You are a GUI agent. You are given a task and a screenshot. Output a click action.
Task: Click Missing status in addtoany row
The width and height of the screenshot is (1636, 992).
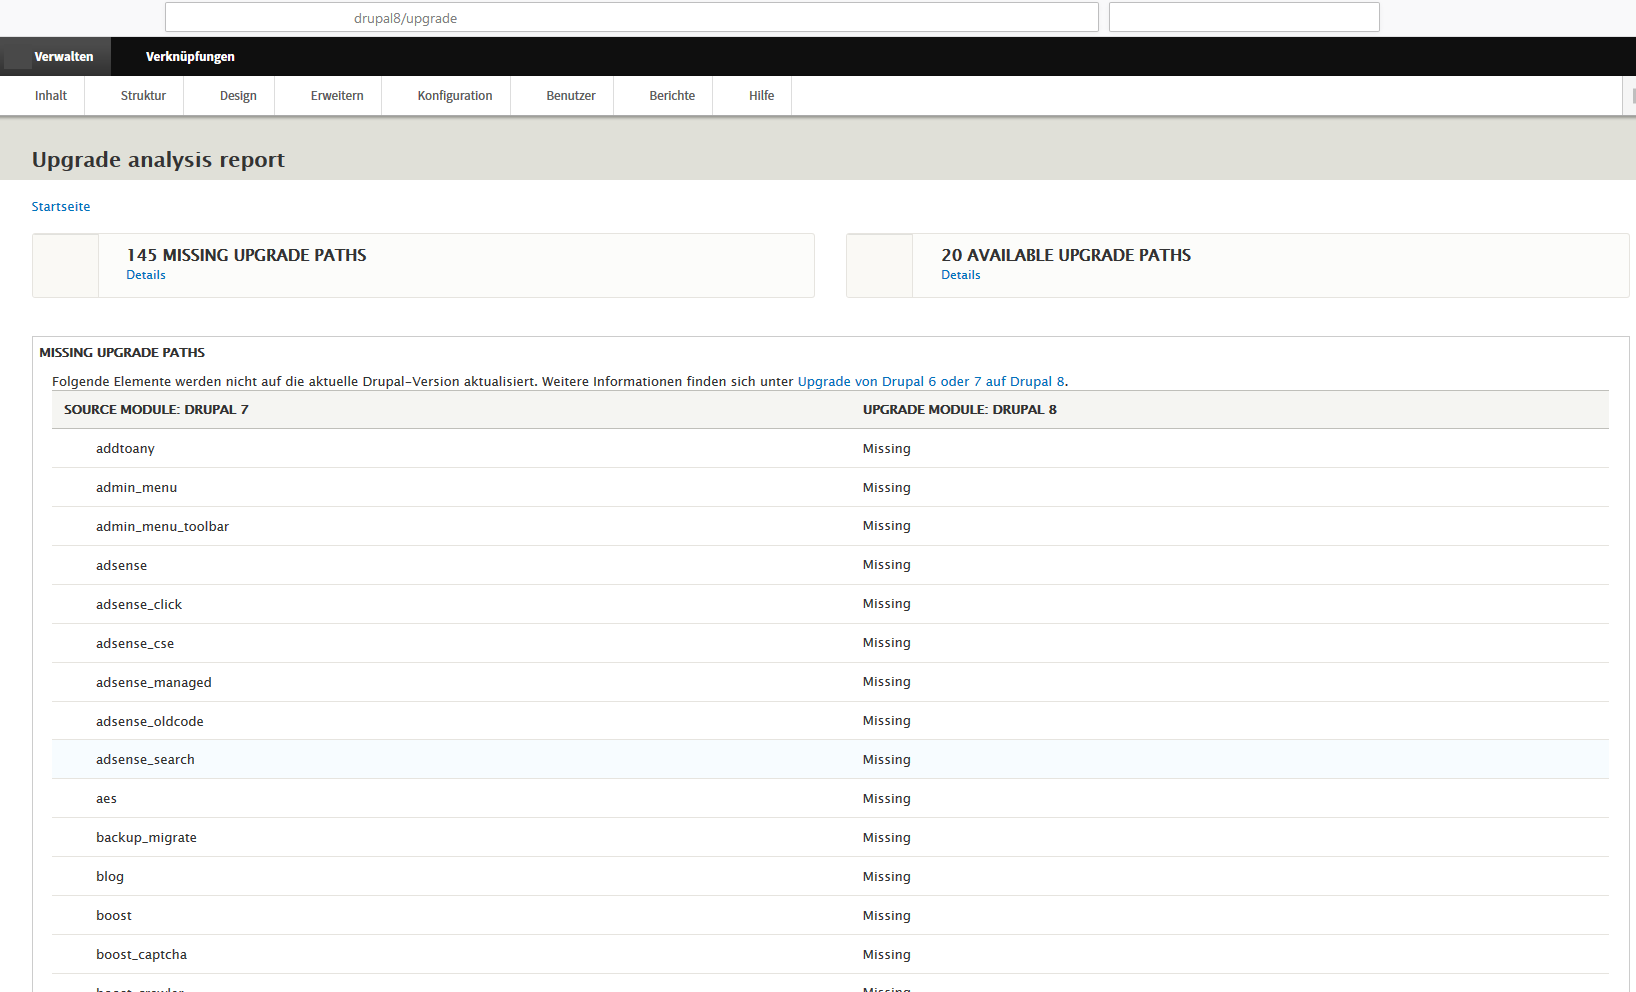(887, 449)
